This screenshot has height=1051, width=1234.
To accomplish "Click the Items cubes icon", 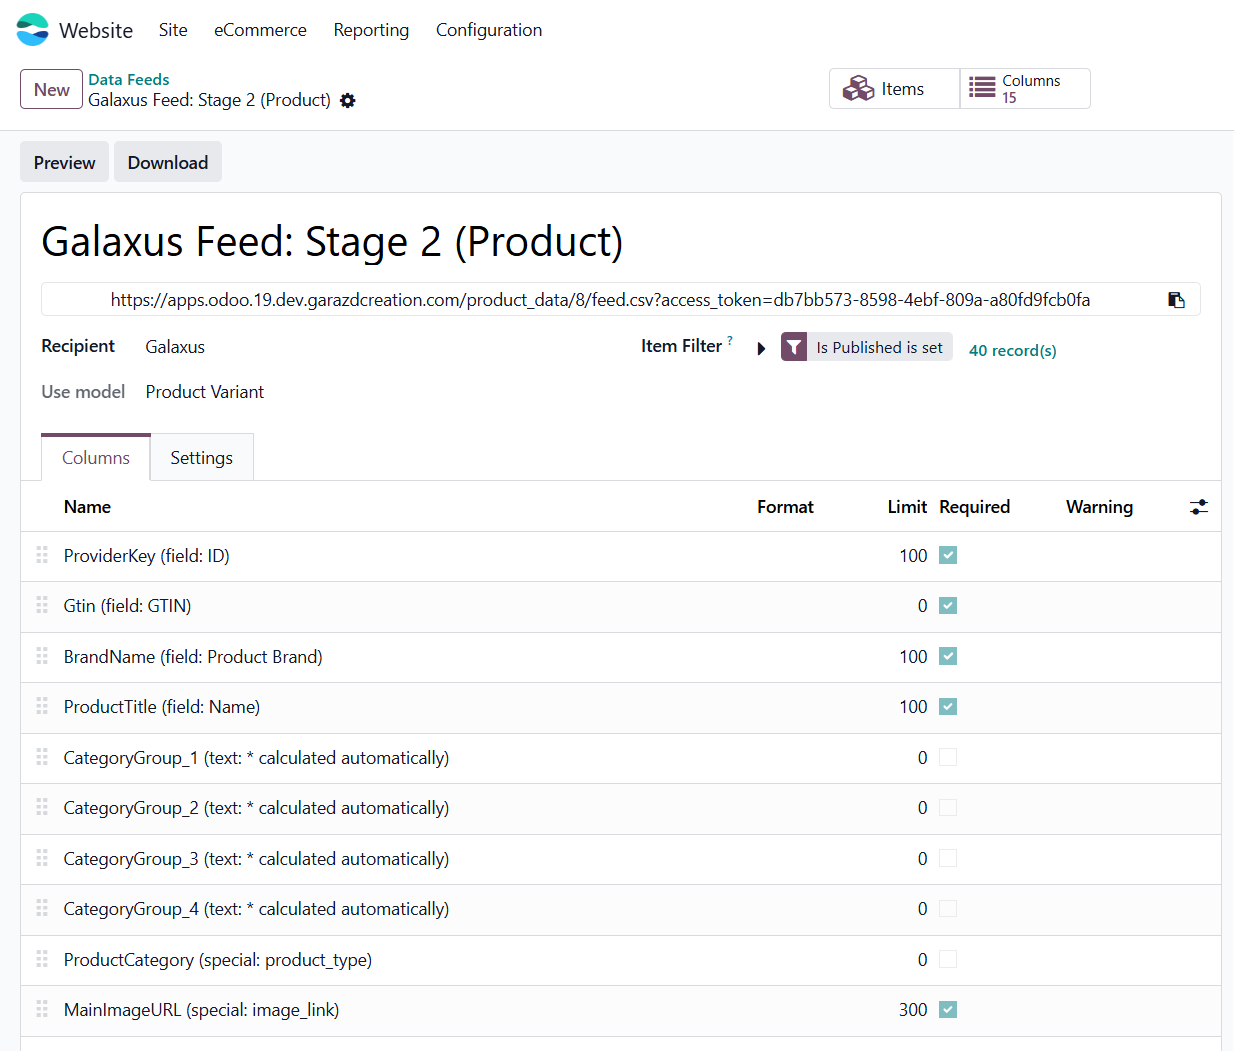I will pos(858,89).
